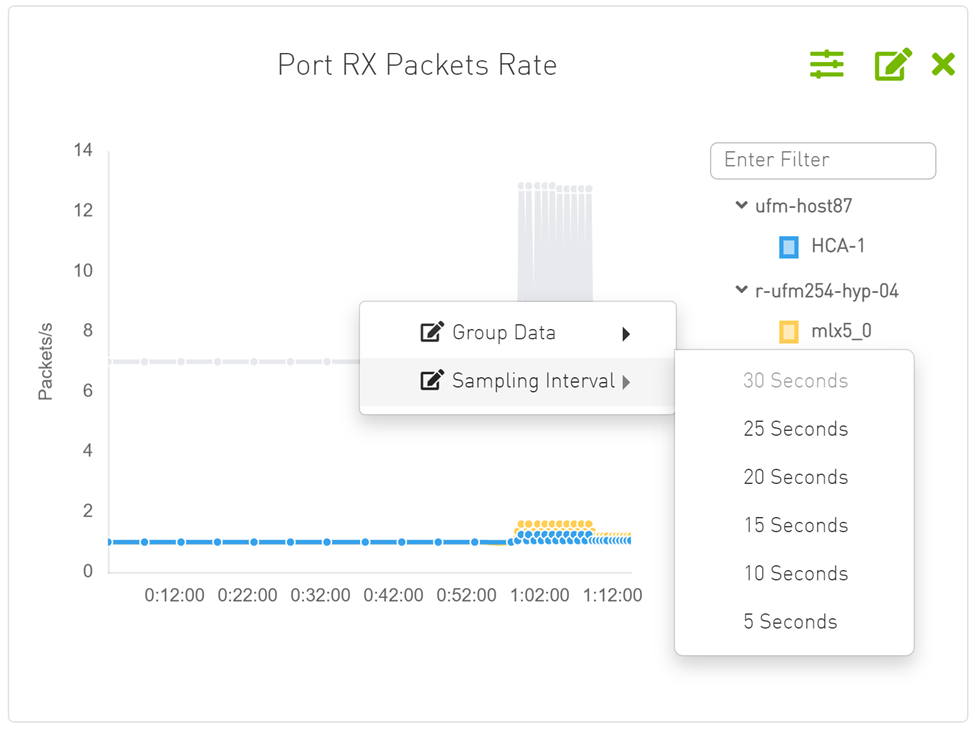The image size is (975, 731).
Task: Toggle the mlx5_0 yellow series checkbox
Action: click(x=789, y=331)
